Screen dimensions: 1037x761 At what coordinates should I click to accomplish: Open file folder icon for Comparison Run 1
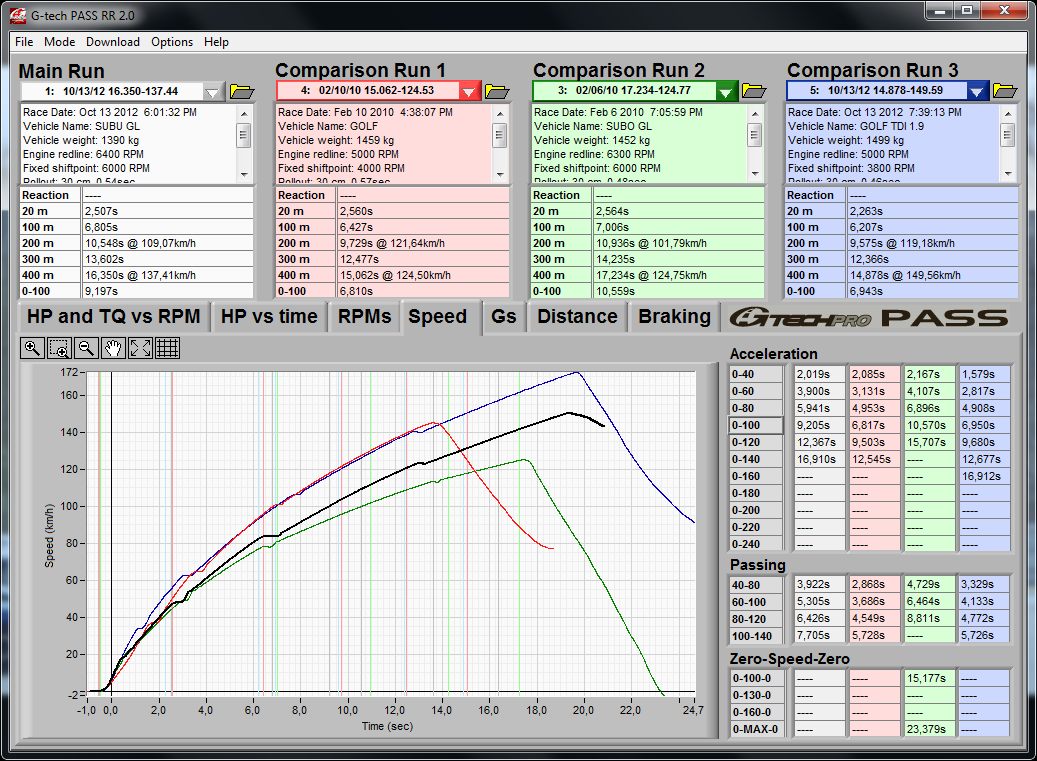[497, 91]
